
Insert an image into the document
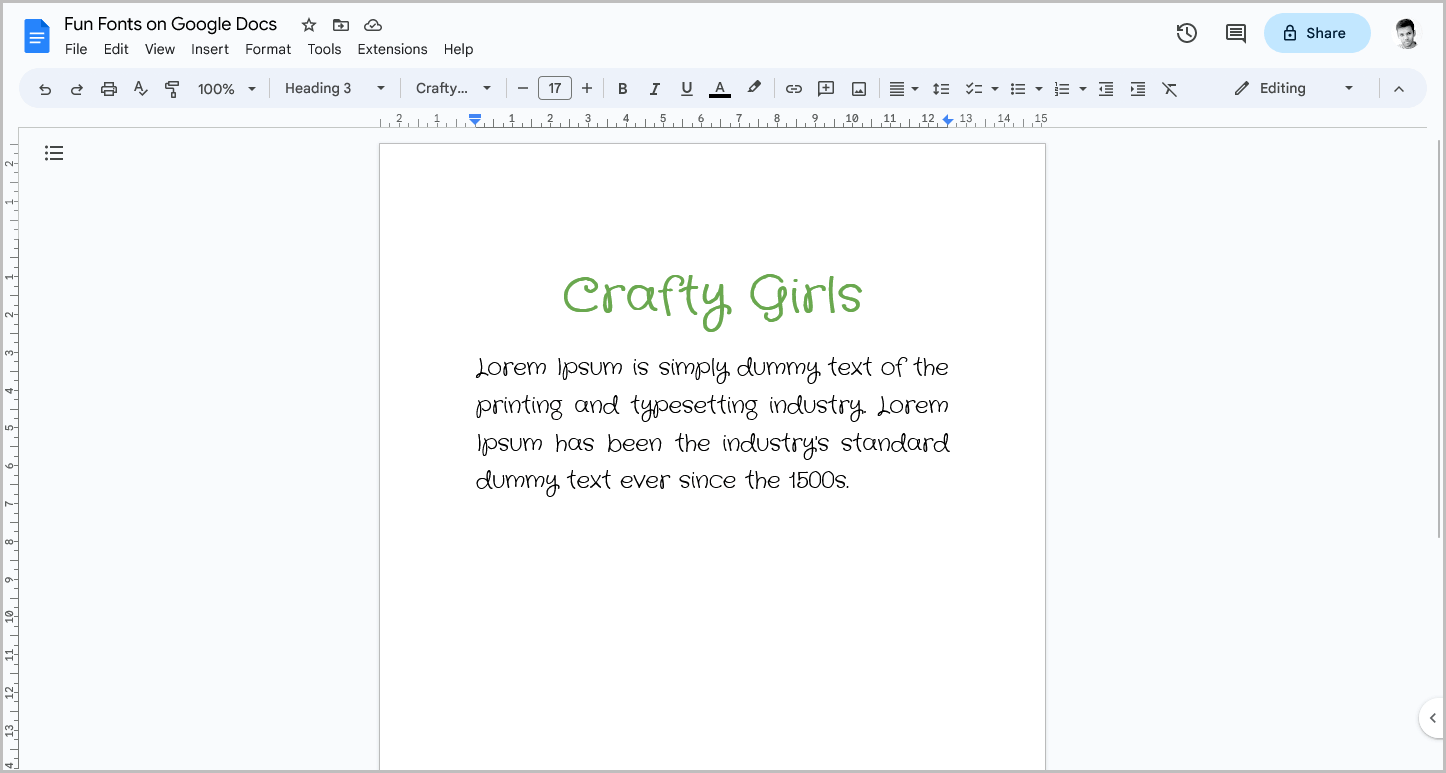(858, 88)
